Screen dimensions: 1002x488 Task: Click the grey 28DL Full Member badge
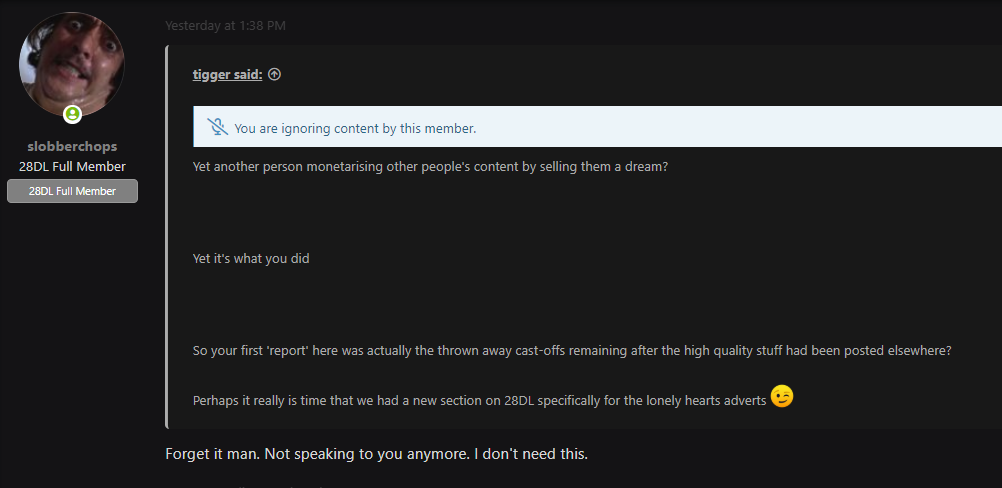click(72, 191)
